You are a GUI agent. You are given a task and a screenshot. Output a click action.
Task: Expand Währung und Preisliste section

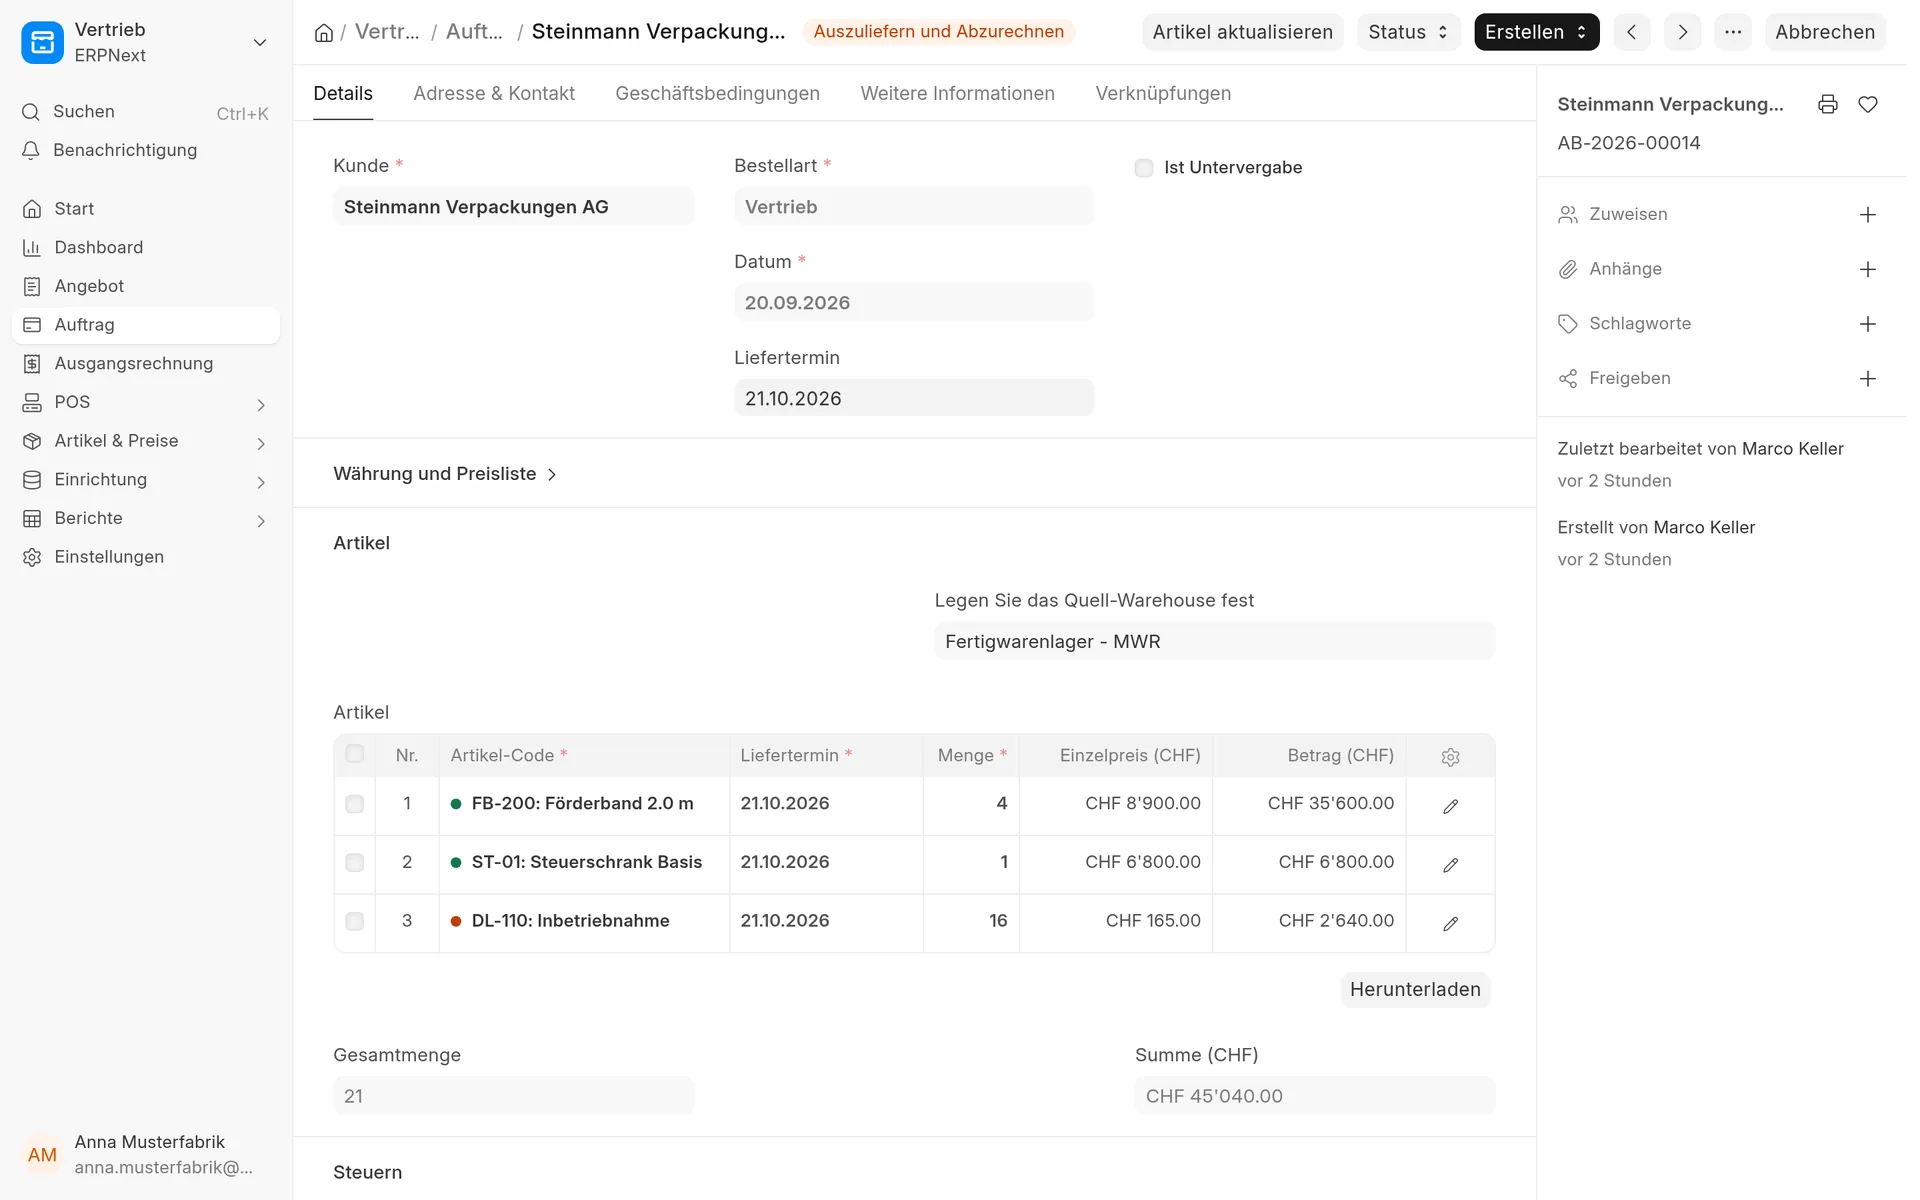coord(445,474)
